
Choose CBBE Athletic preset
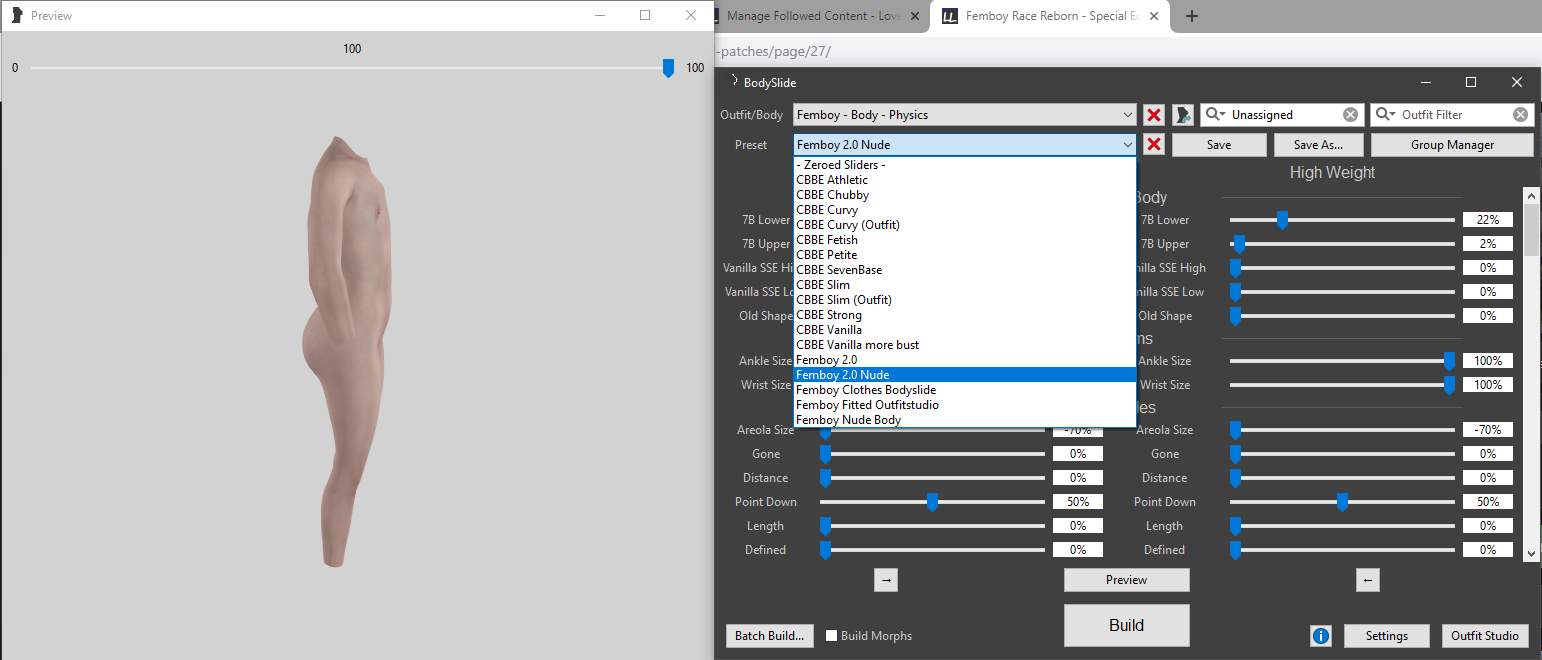pyautogui.click(x=964, y=180)
